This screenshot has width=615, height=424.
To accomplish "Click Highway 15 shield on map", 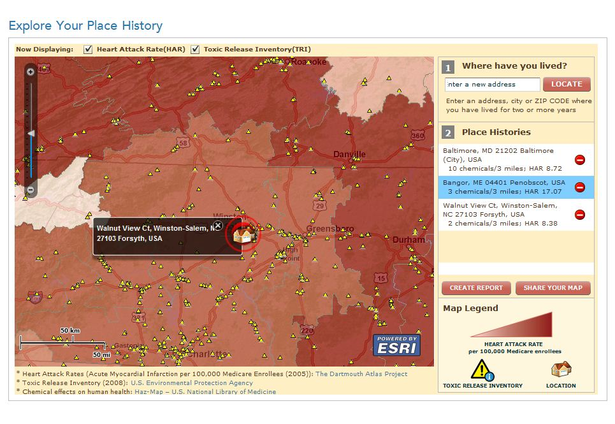I will [380, 278].
